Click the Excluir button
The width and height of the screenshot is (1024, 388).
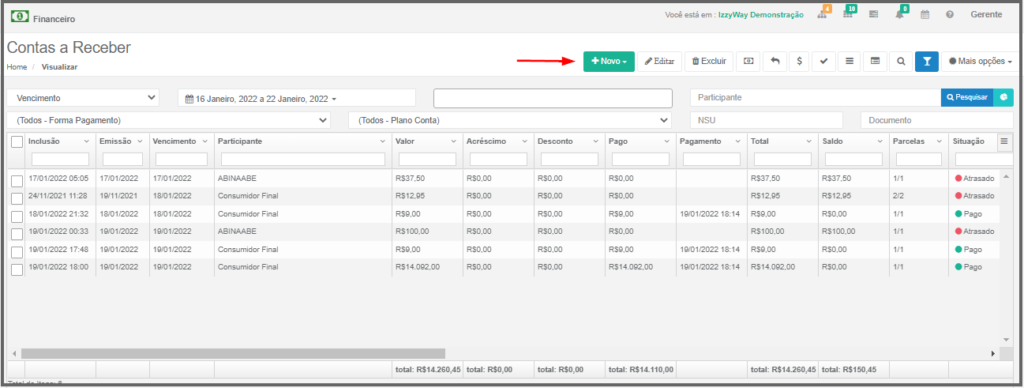[709, 61]
